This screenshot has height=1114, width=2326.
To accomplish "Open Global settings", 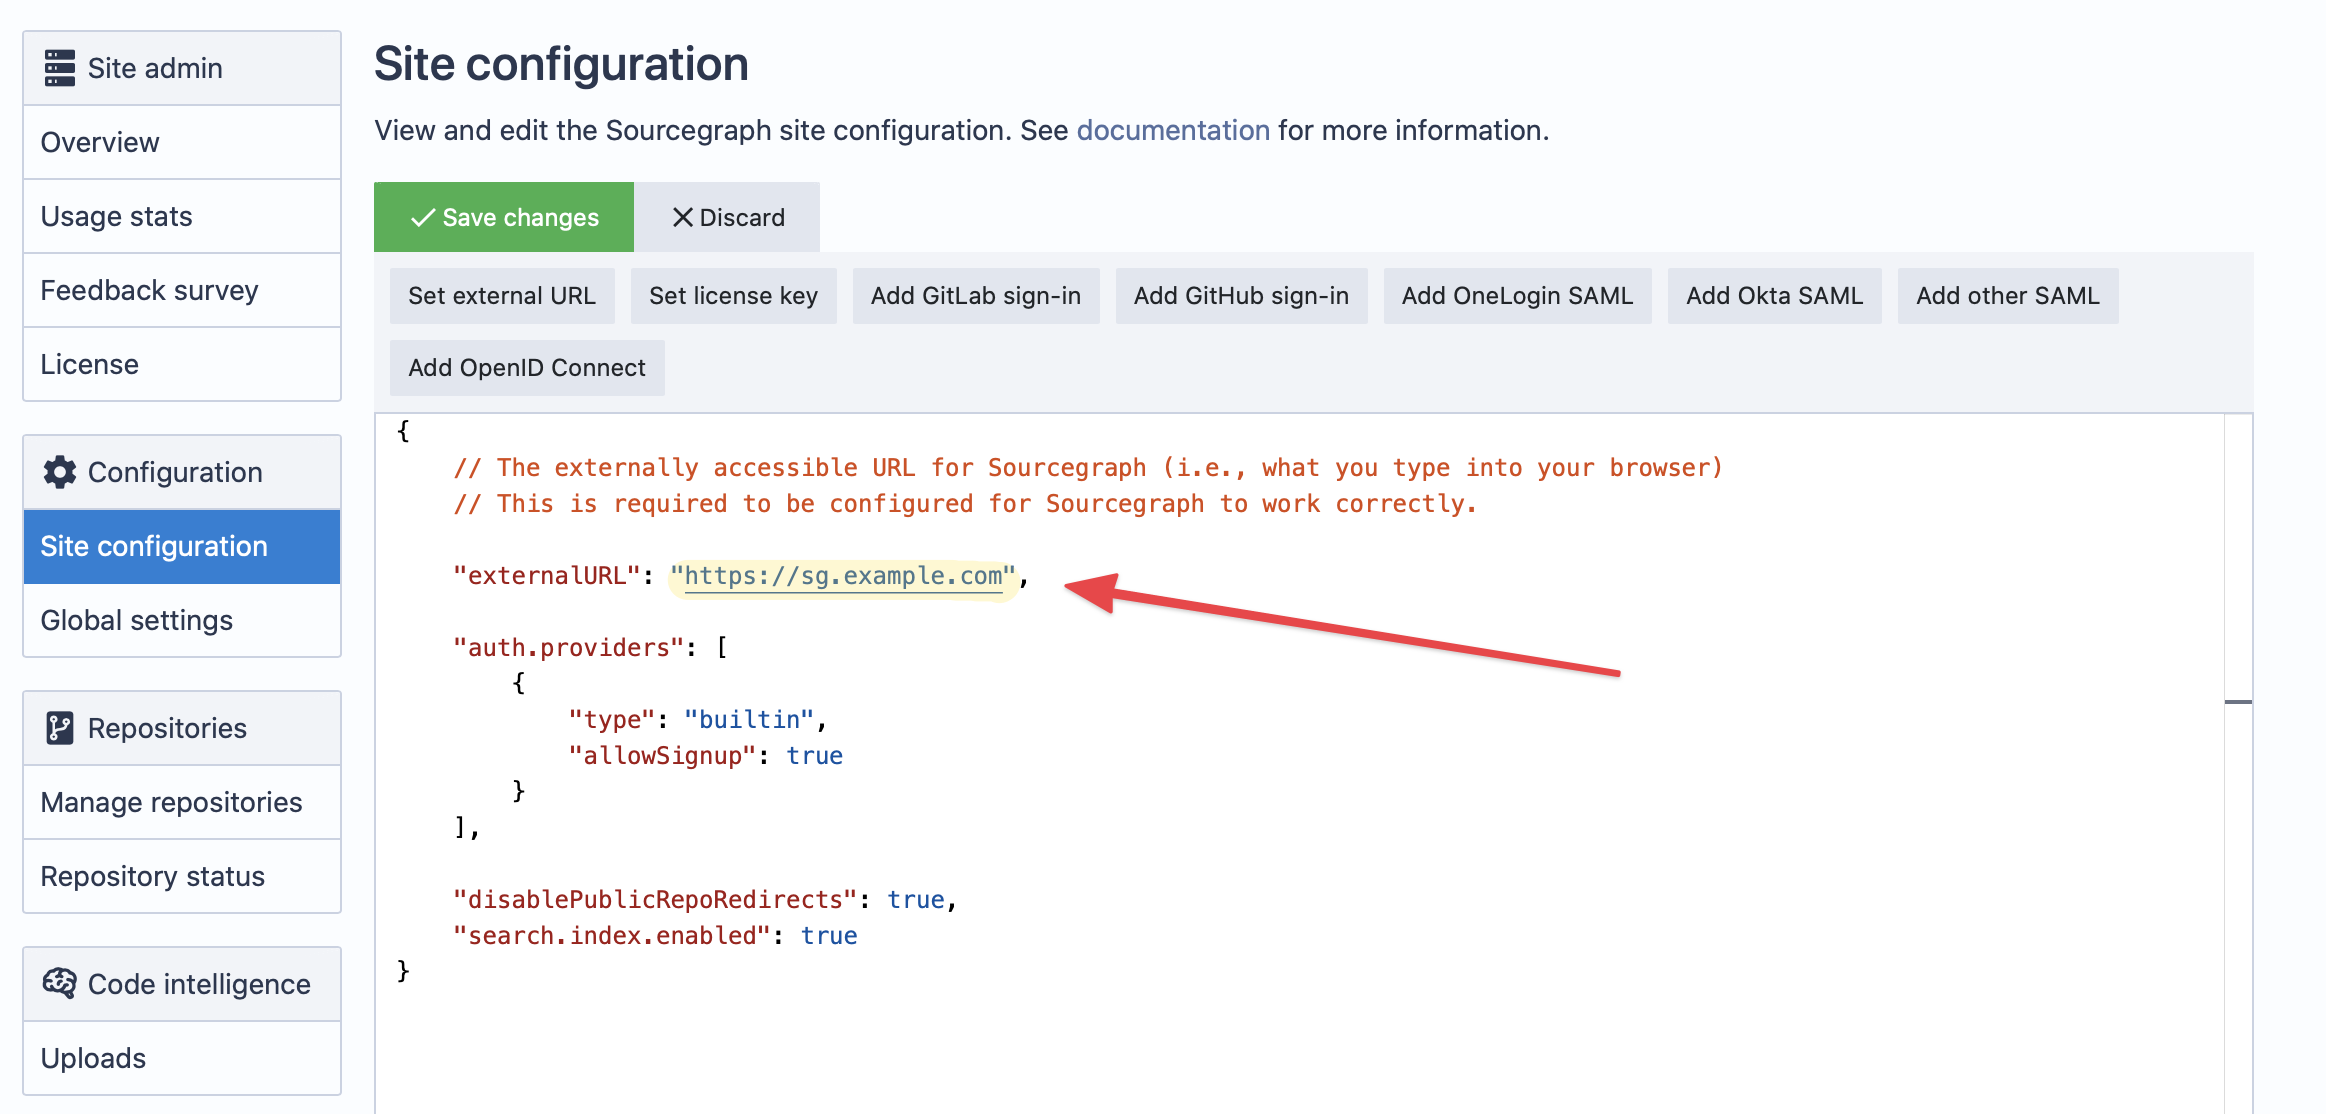I will [182, 620].
